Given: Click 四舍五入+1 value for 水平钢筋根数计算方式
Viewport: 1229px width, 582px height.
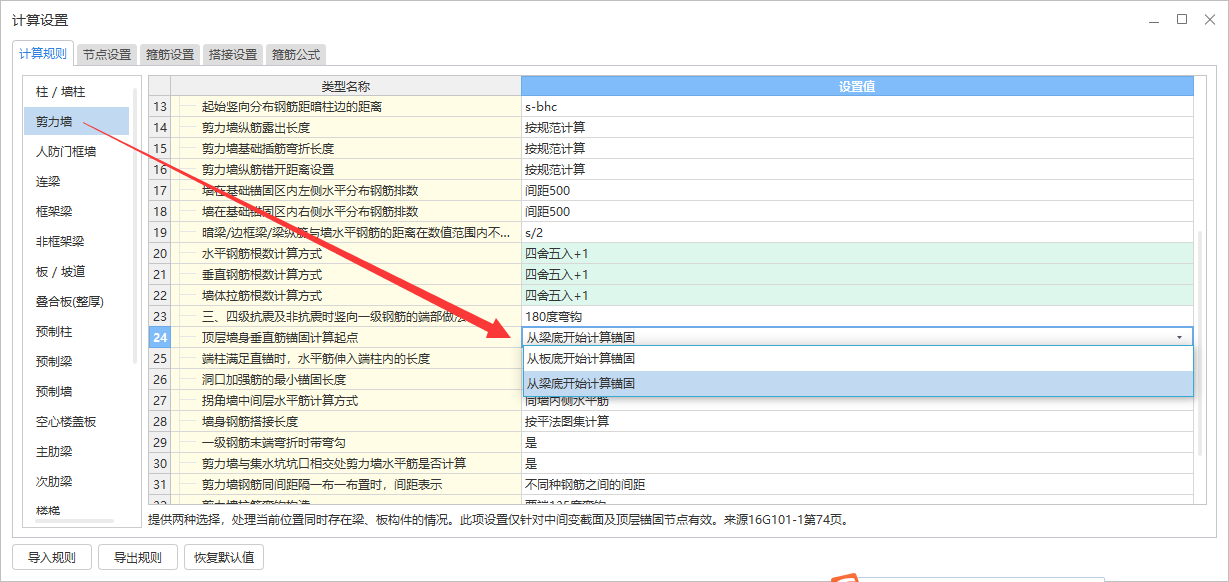Looking at the screenshot, I should [x=857, y=253].
